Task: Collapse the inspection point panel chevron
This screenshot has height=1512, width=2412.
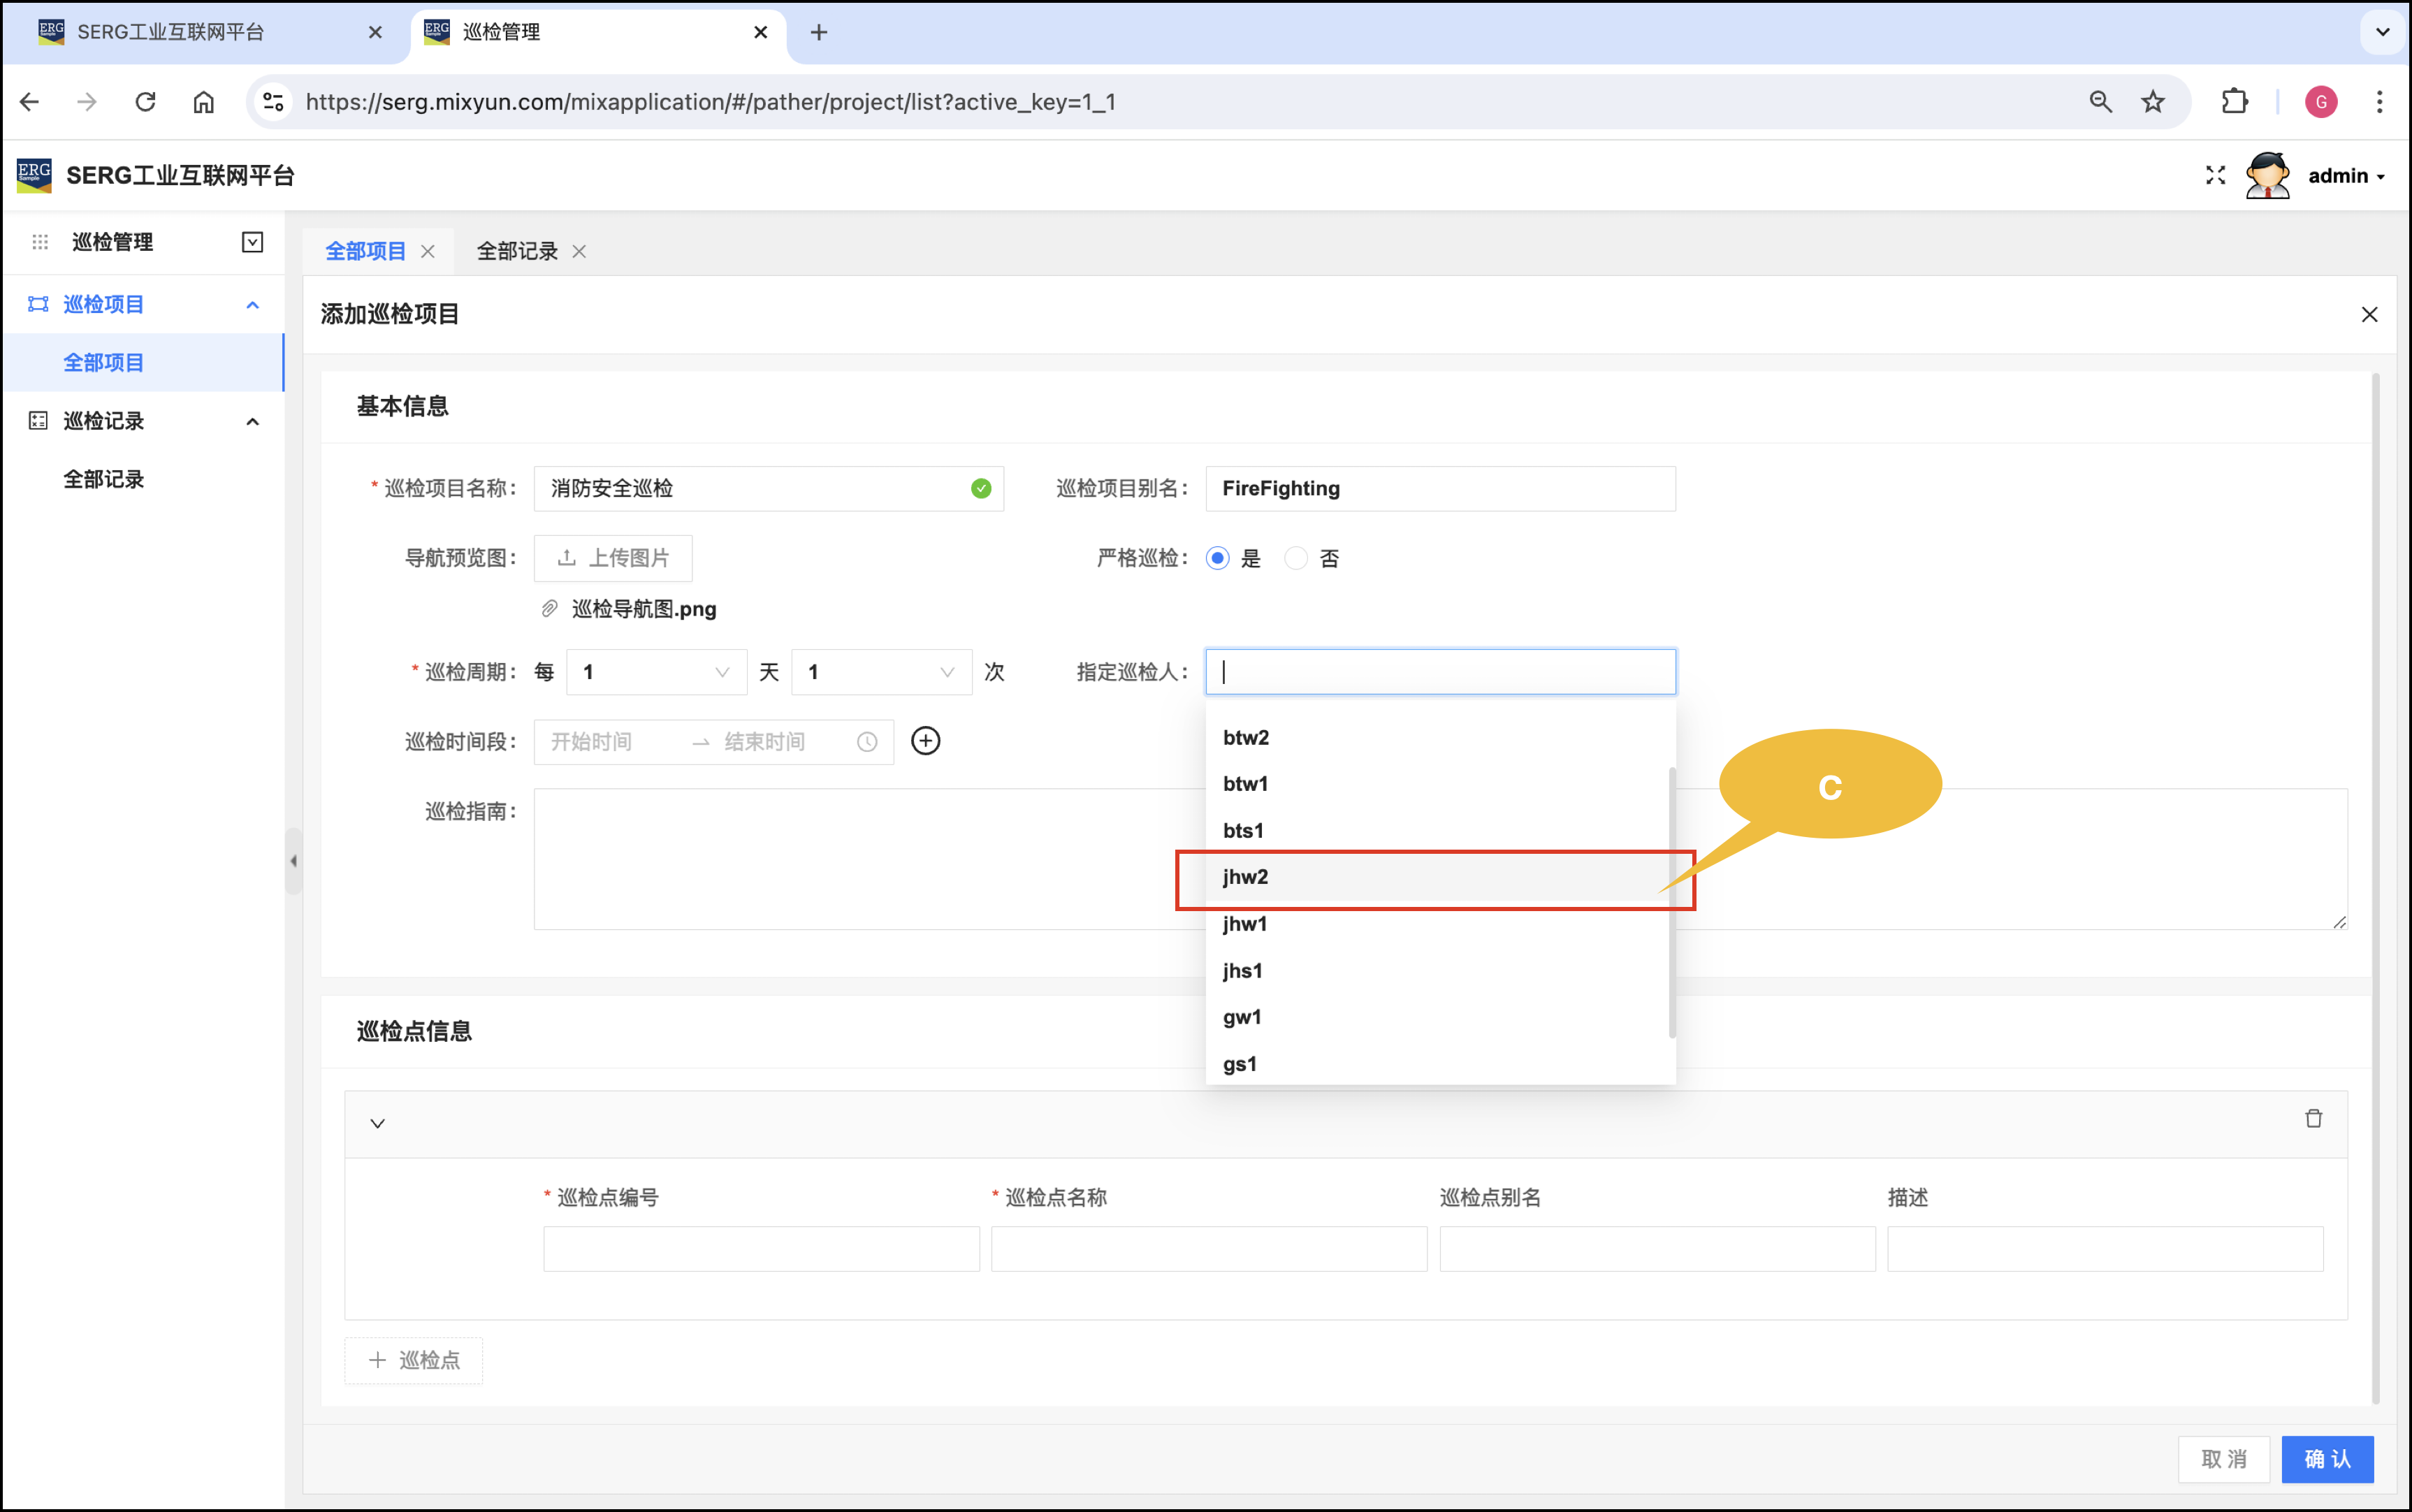Action: (x=377, y=1123)
